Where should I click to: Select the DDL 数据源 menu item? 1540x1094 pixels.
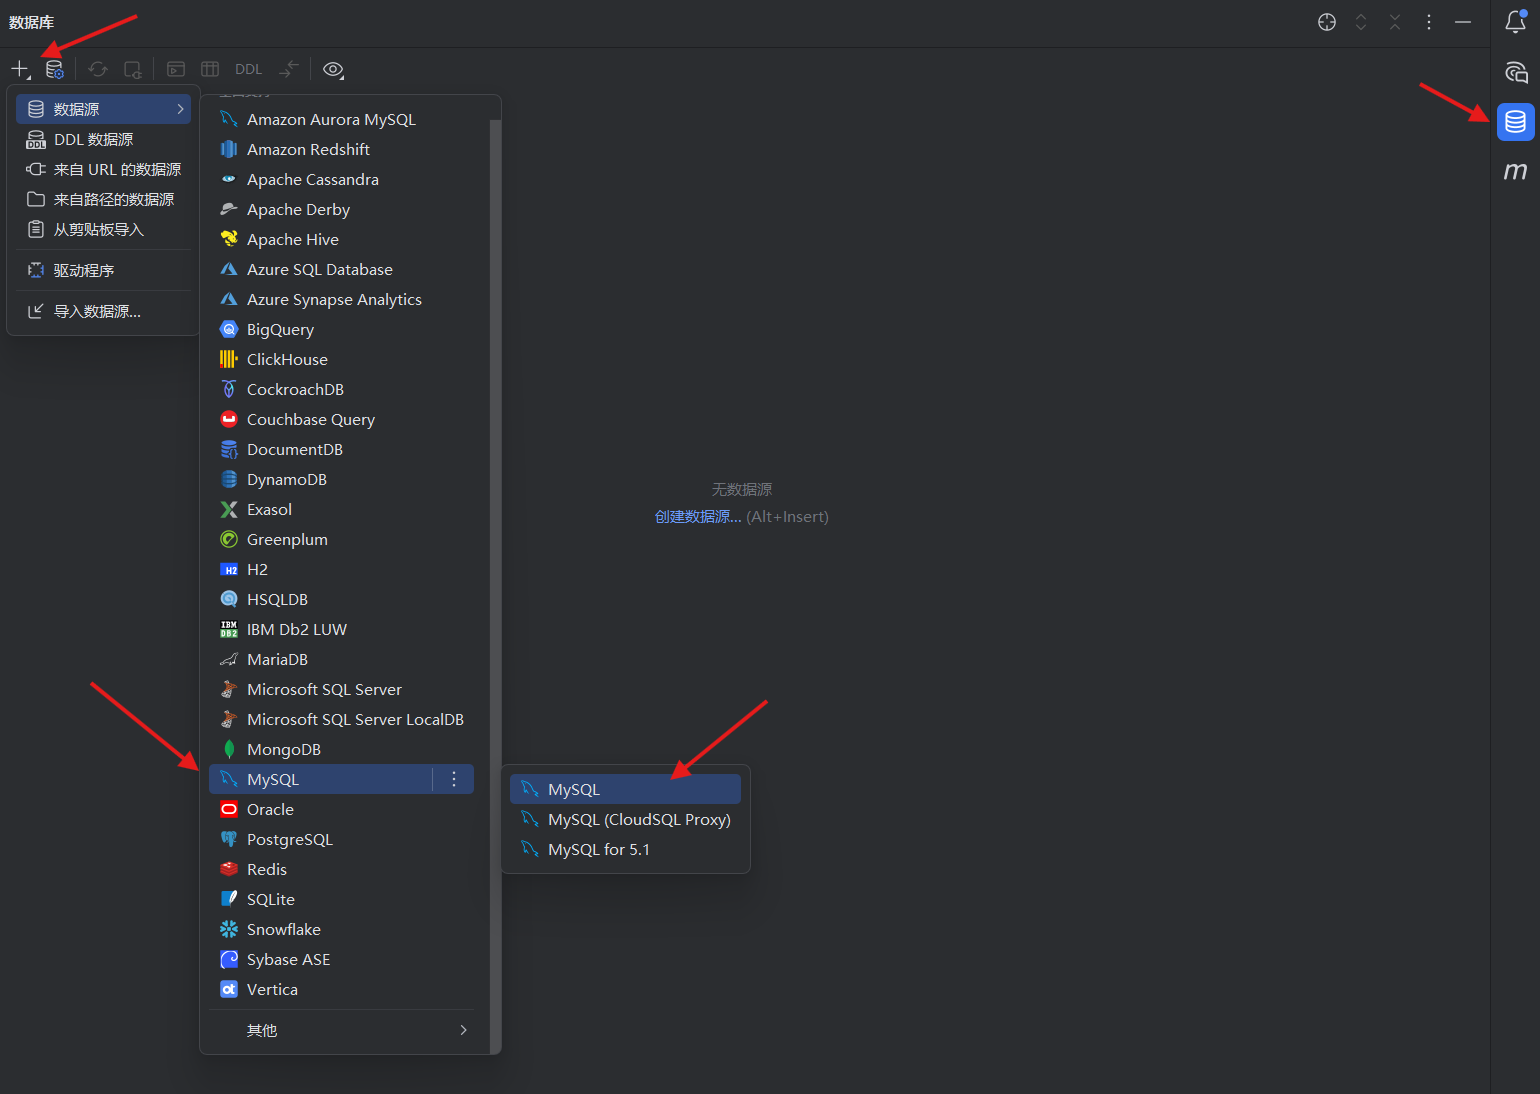[103, 139]
